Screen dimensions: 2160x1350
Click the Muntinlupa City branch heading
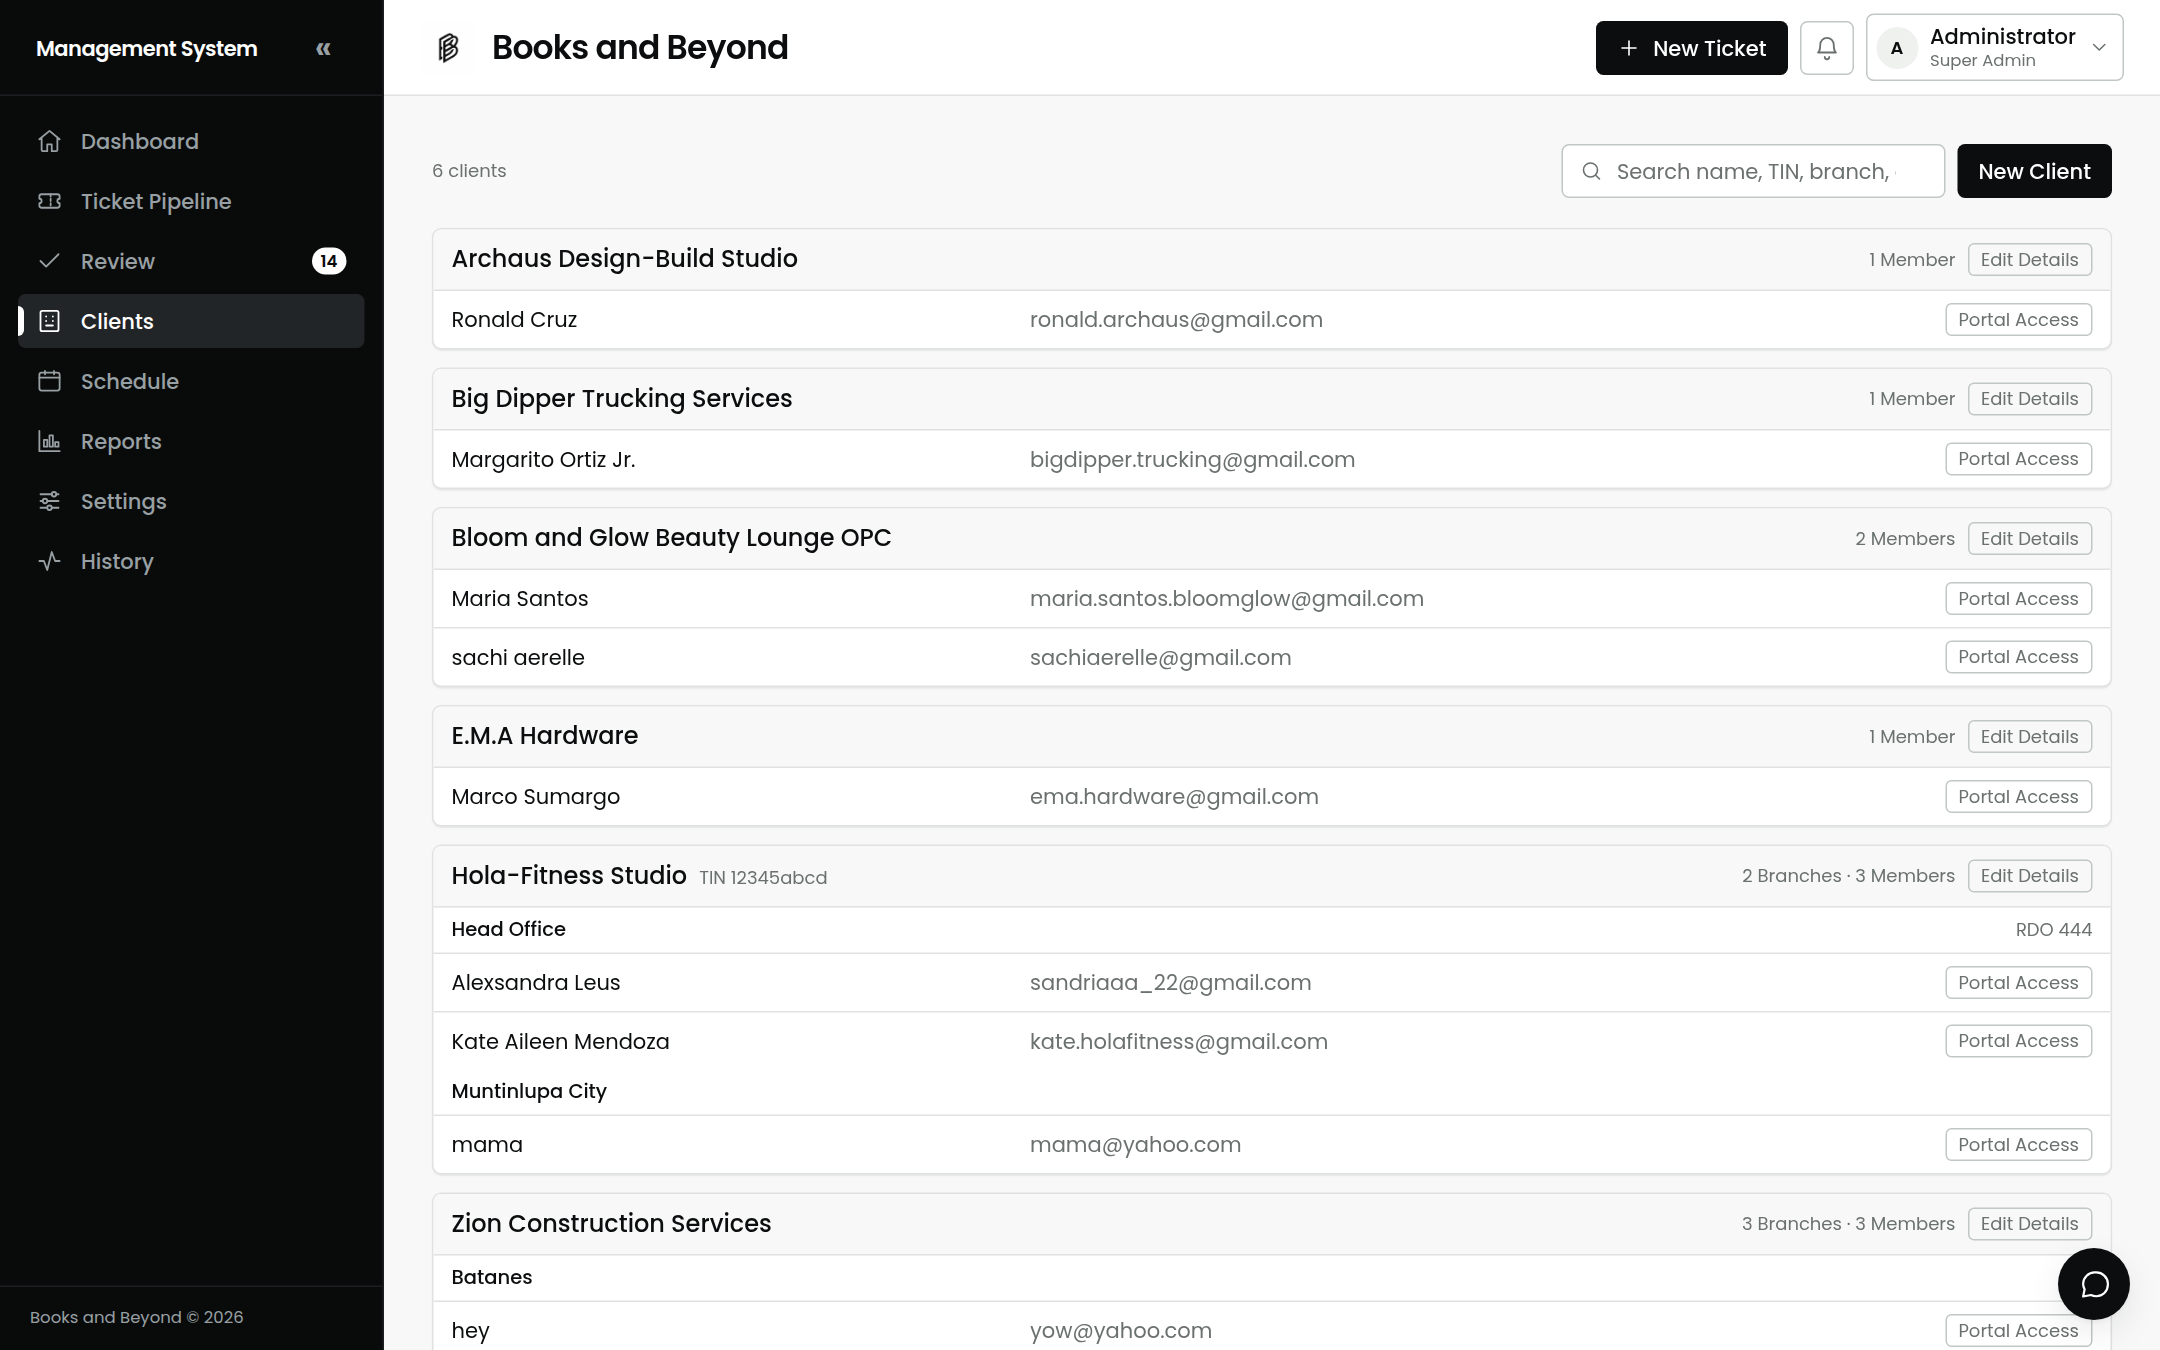(529, 1091)
